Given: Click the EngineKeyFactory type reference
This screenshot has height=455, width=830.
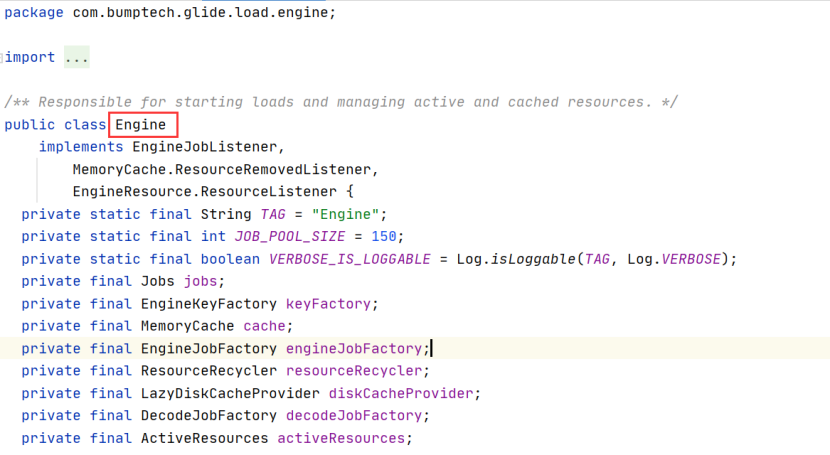Looking at the screenshot, I should click(x=209, y=304).
